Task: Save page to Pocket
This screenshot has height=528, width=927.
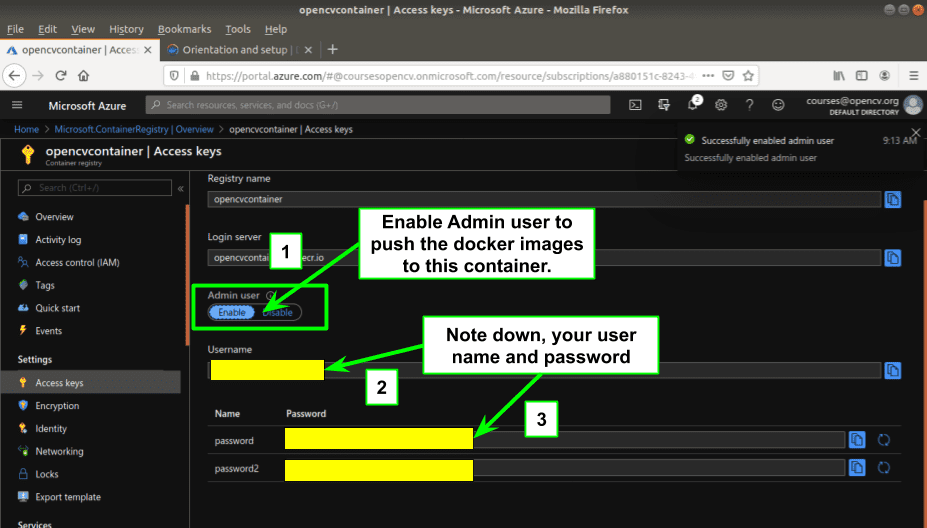Action: pos(728,76)
